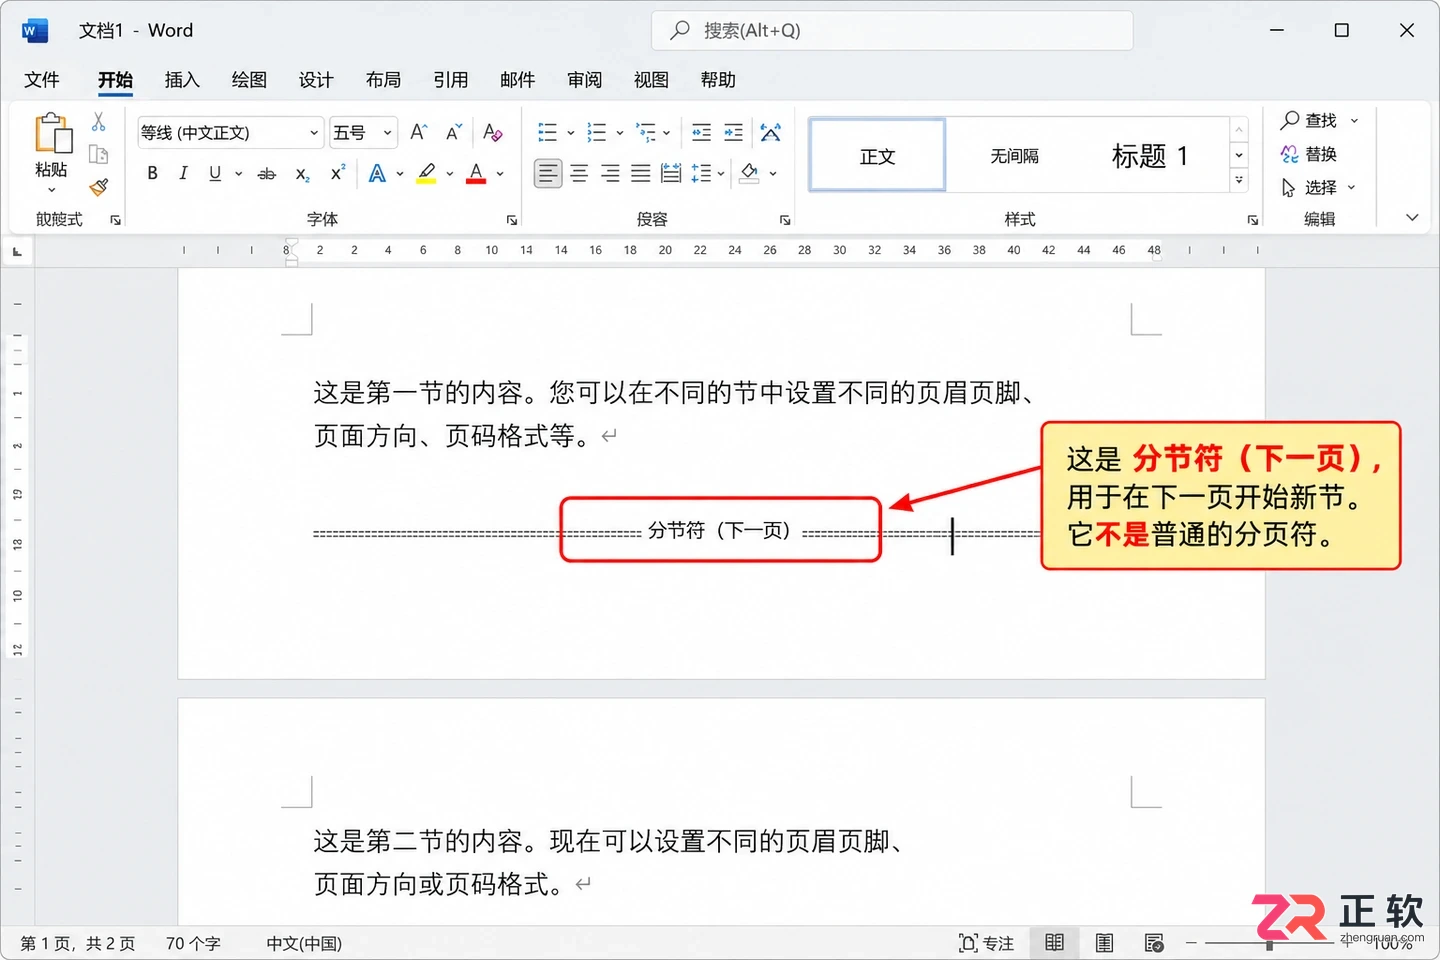Image resolution: width=1440 pixels, height=960 pixels.
Task: Toggle italic formatting
Action: coord(183,173)
